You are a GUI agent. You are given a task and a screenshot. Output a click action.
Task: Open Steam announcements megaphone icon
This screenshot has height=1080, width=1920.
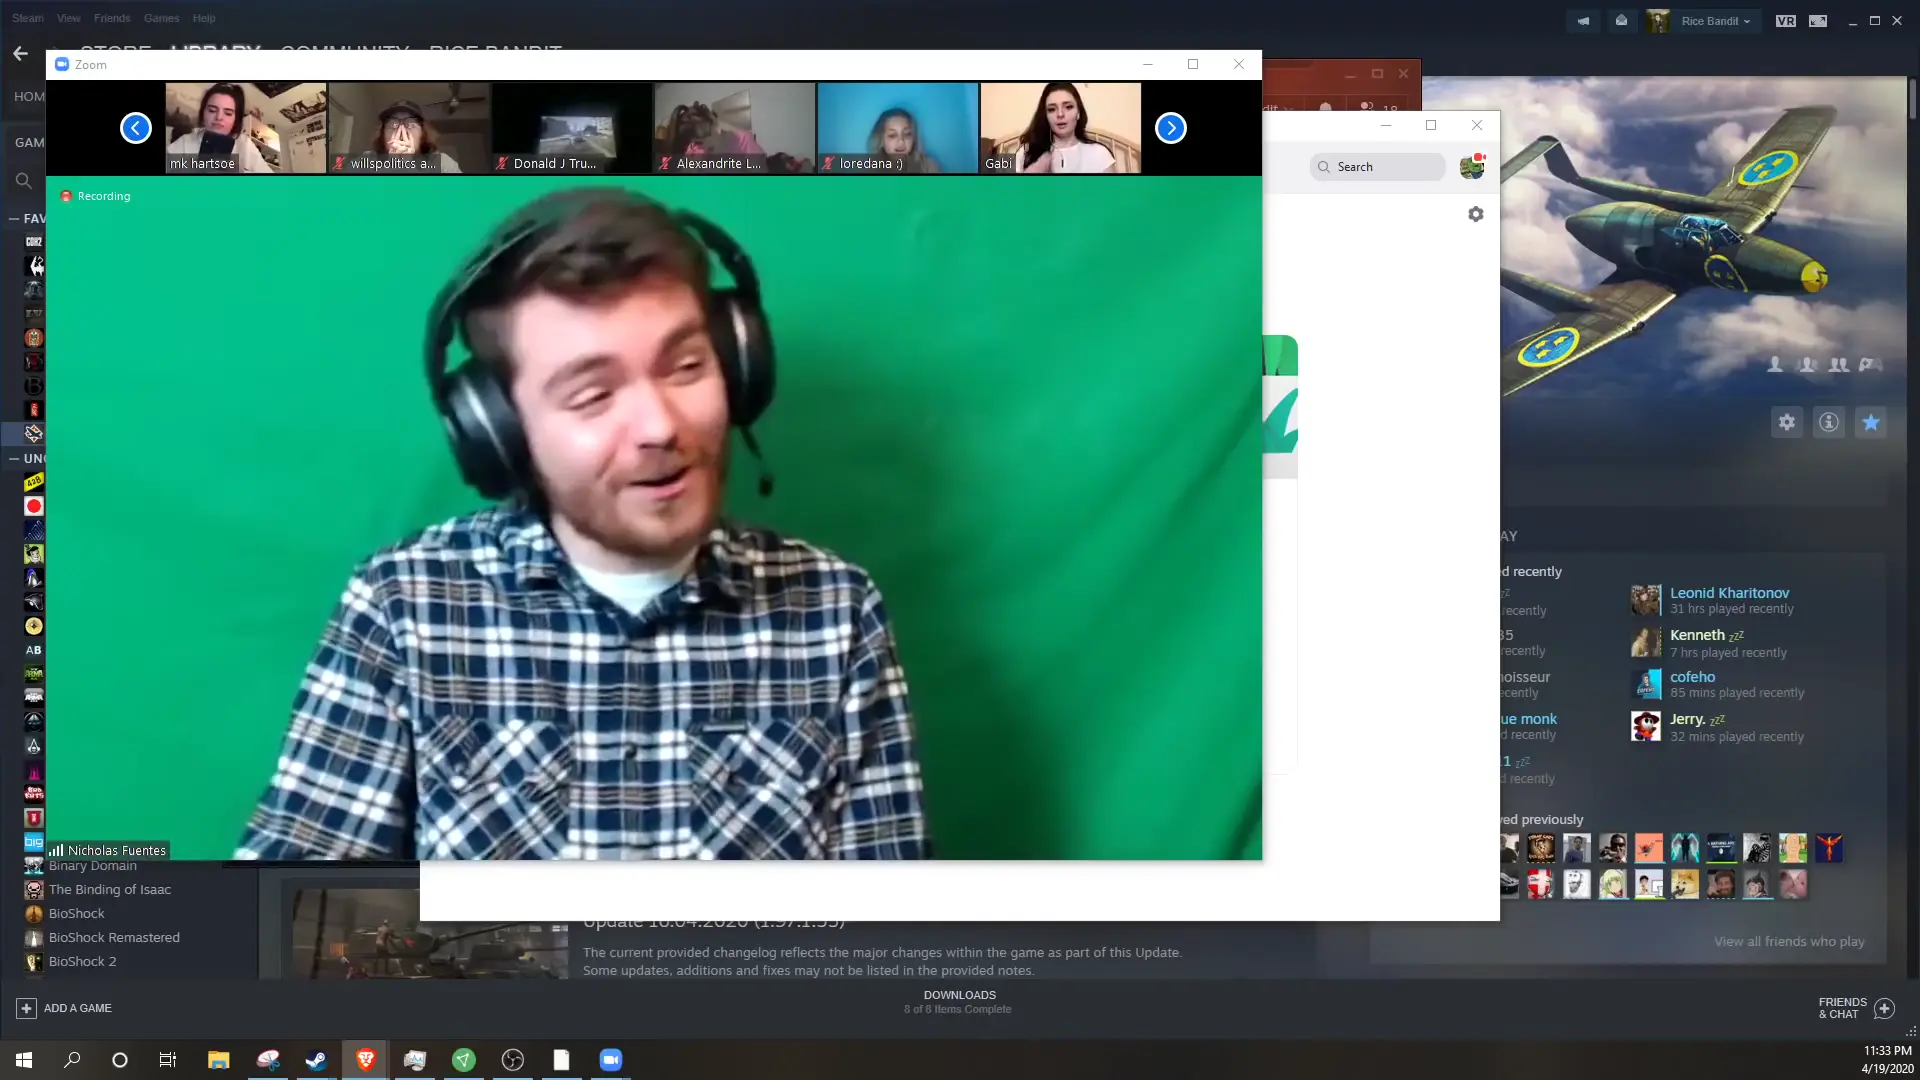[1583, 20]
